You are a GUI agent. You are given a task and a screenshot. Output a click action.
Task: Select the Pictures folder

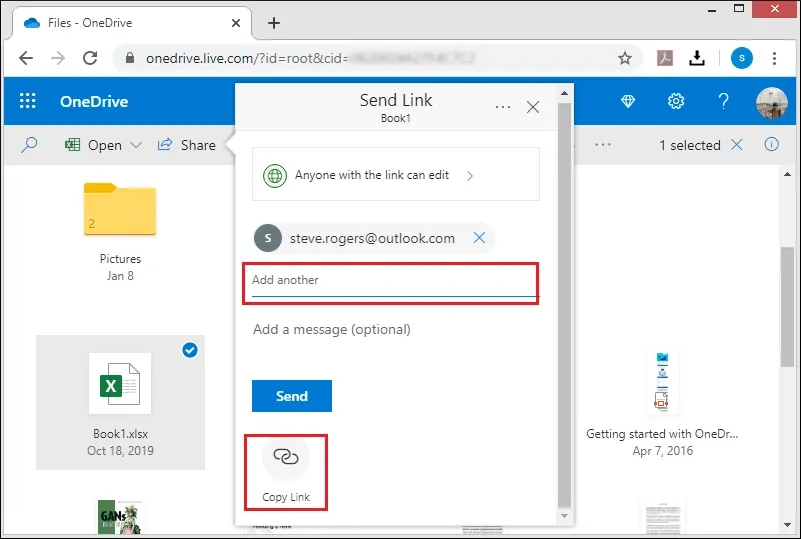tap(120, 209)
